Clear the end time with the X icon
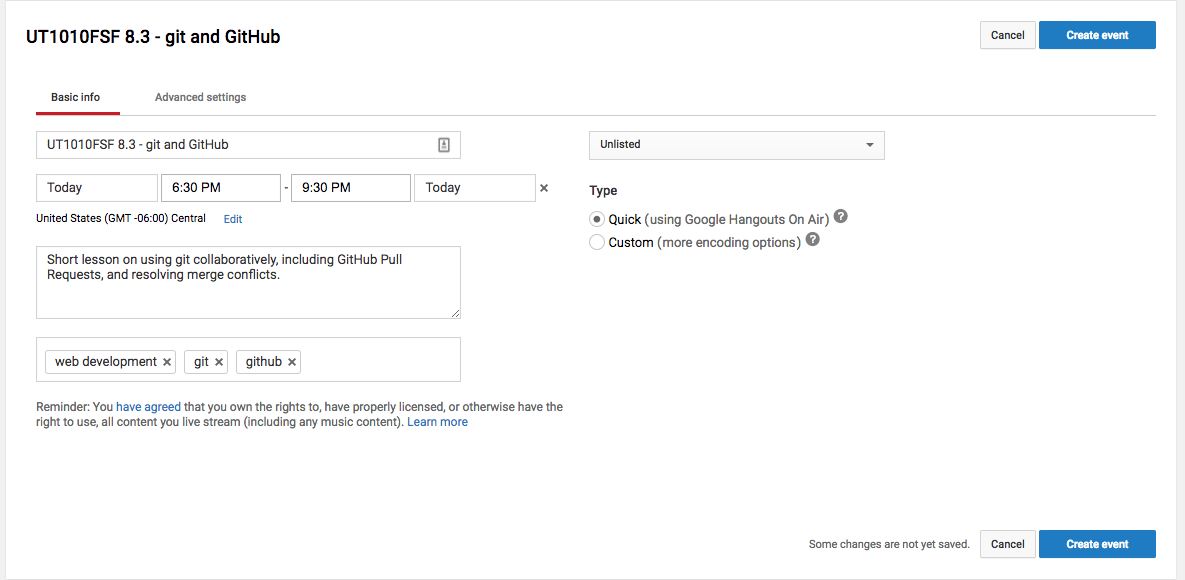1185x580 pixels. (544, 187)
